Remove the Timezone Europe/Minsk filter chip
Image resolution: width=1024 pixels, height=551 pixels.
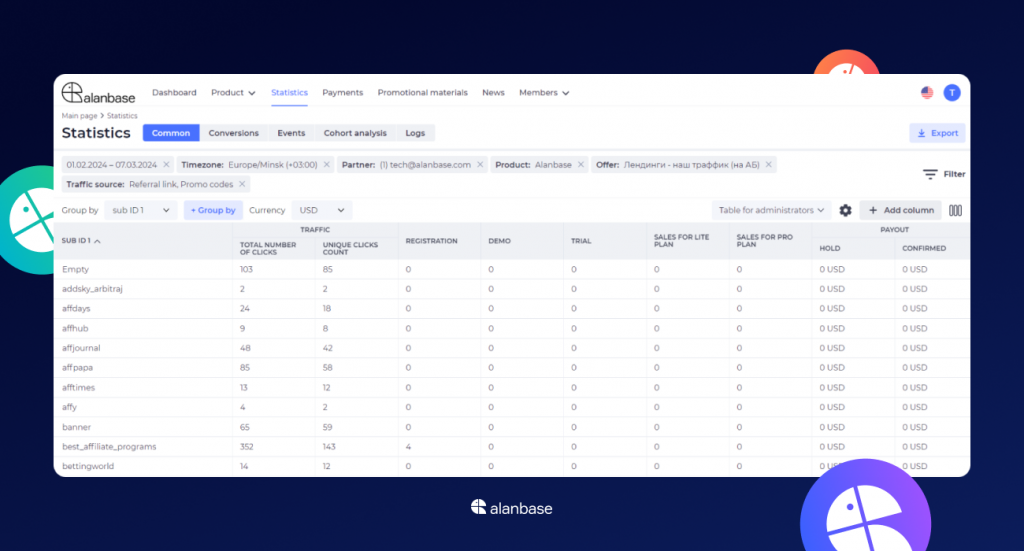point(327,165)
